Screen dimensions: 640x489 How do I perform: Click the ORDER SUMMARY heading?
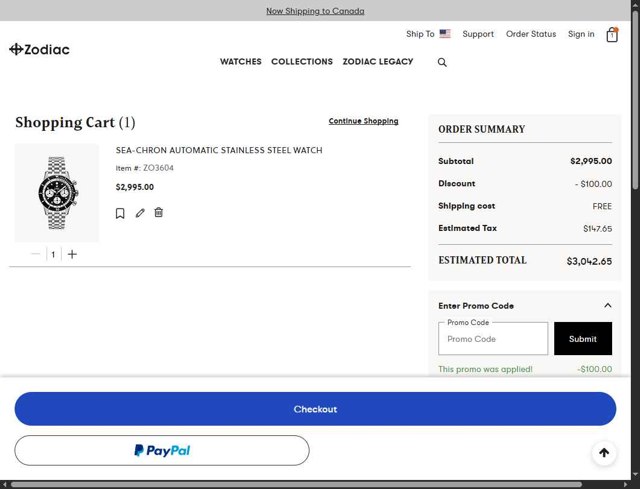[x=482, y=129]
